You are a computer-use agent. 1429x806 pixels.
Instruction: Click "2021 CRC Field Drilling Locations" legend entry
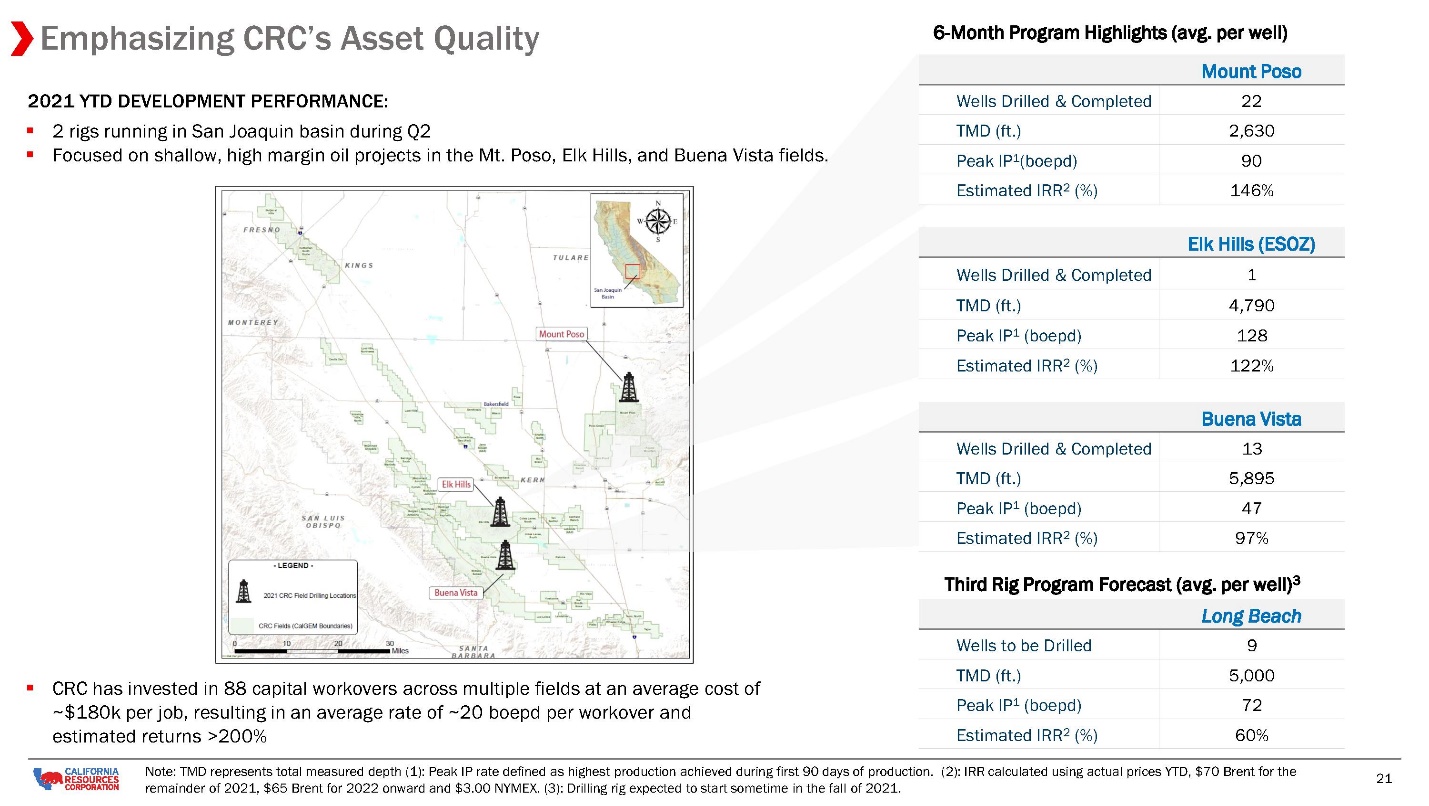pos(310,595)
